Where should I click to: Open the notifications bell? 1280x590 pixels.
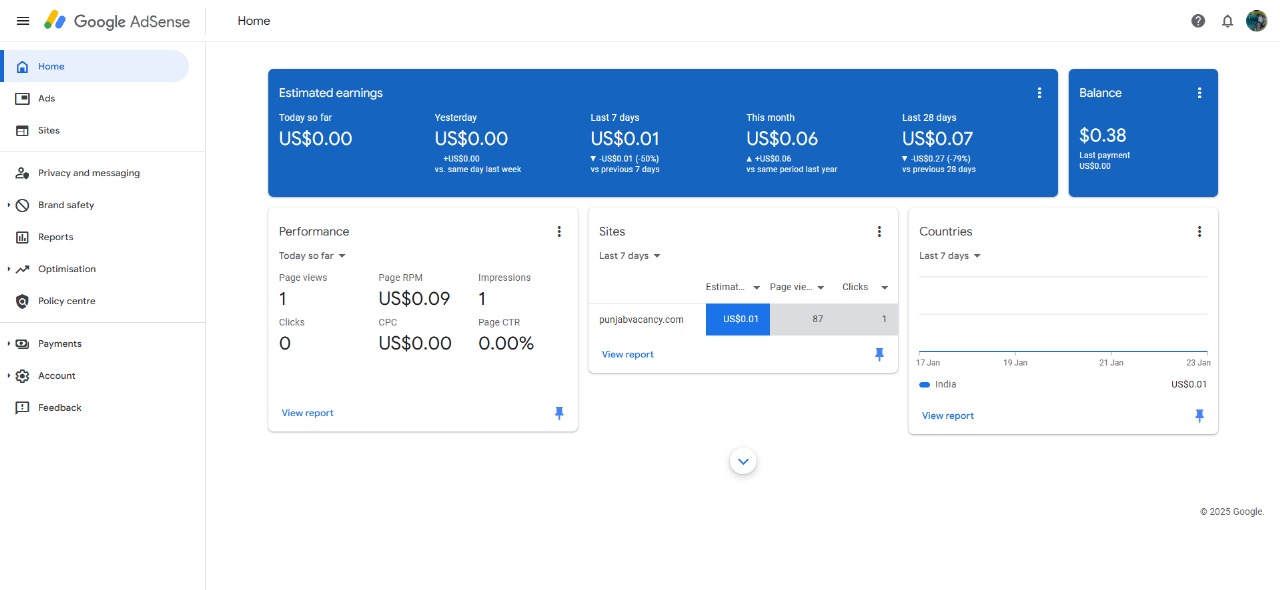pyautogui.click(x=1227, y=21)
